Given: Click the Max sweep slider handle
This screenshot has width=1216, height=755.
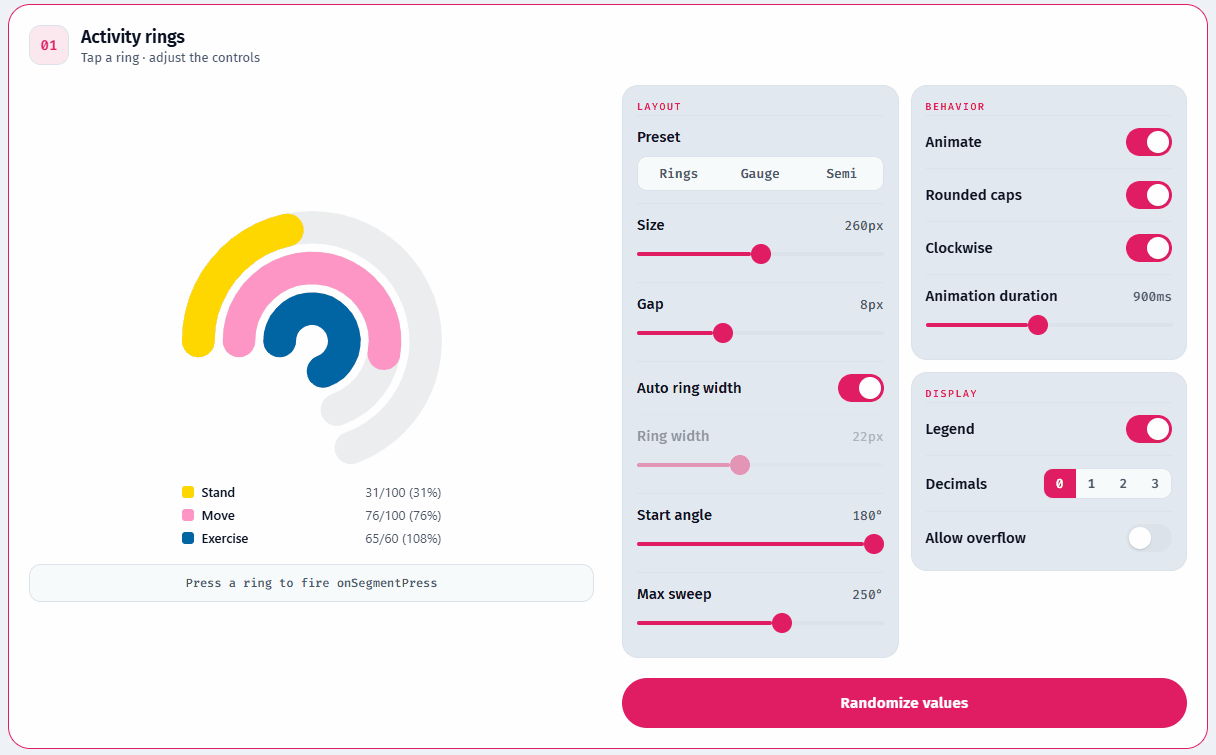Looking at the screenshot, I should pos(782,623).
